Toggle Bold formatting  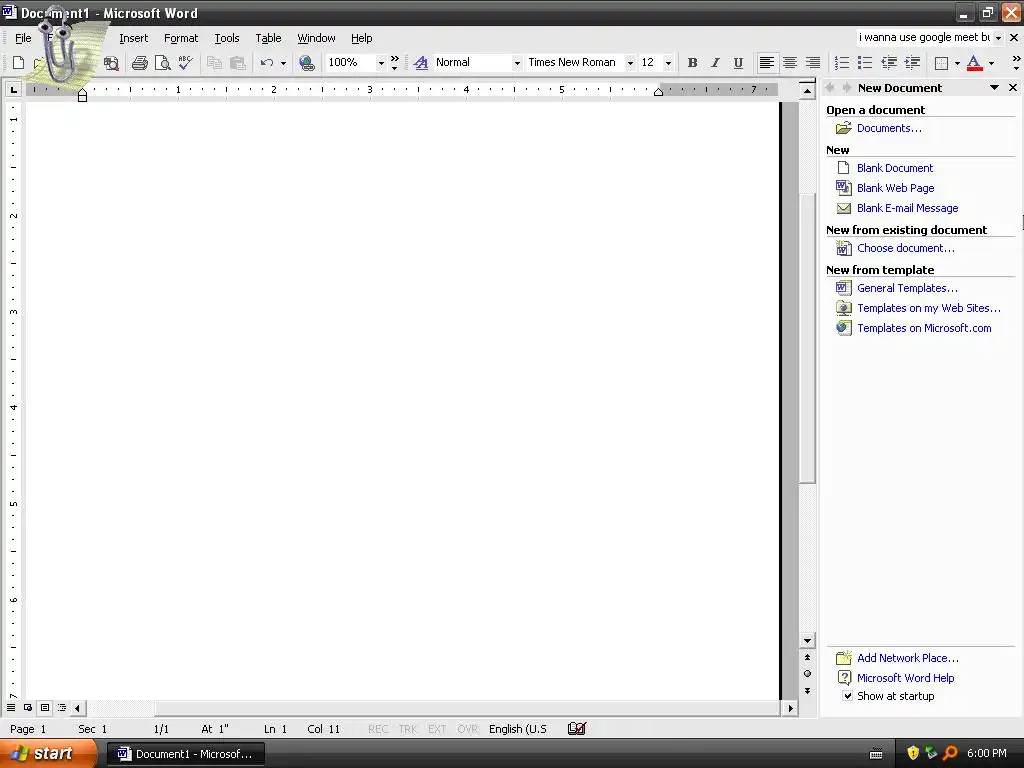692,63
